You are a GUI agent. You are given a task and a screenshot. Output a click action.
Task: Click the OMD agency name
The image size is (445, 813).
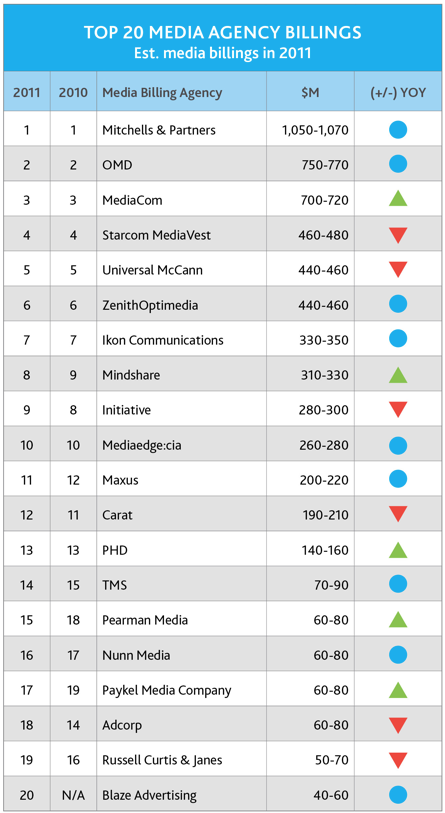coord(117,164)
